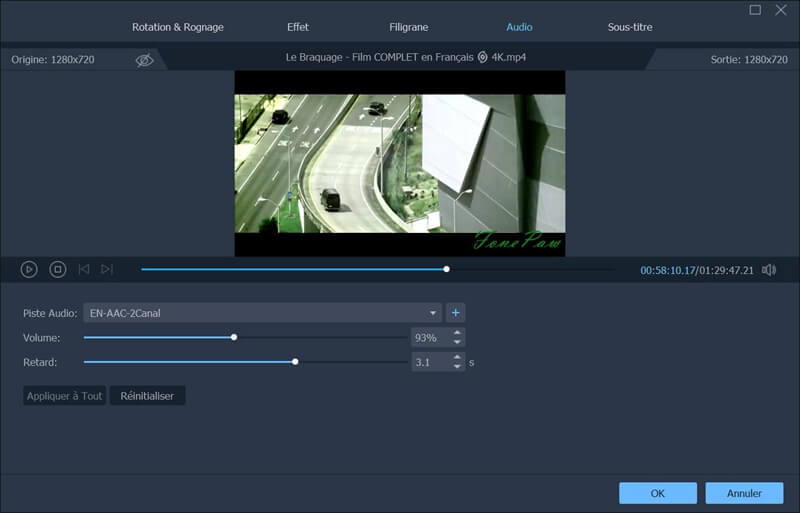
Task: Jump to previous frame button
Action: coord(84,269)
